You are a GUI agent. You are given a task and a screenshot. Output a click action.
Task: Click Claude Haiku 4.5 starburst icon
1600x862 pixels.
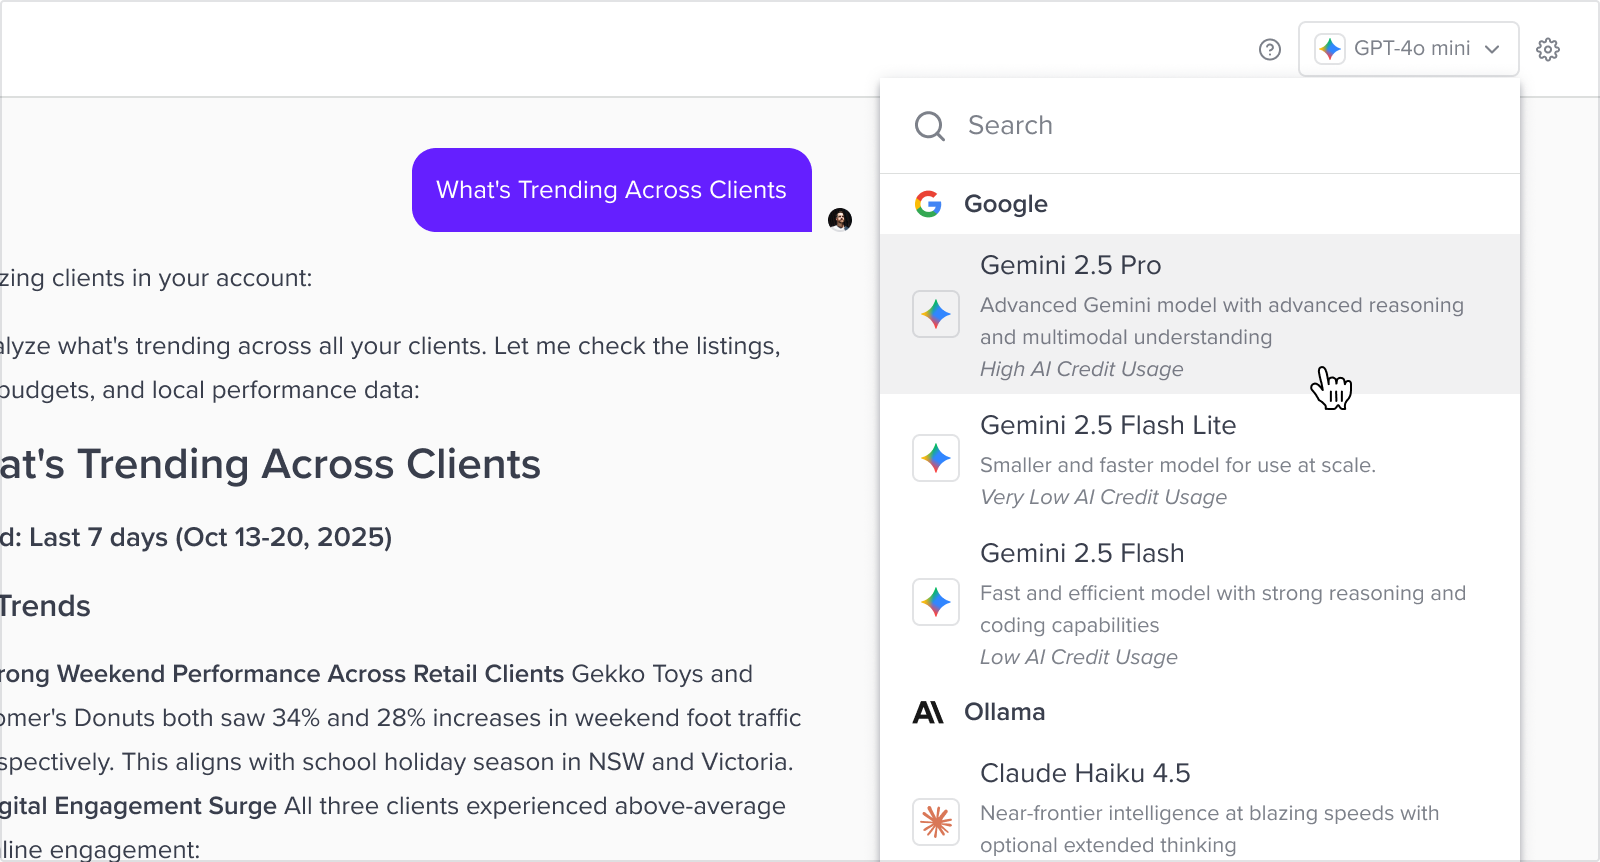(936, 822)
